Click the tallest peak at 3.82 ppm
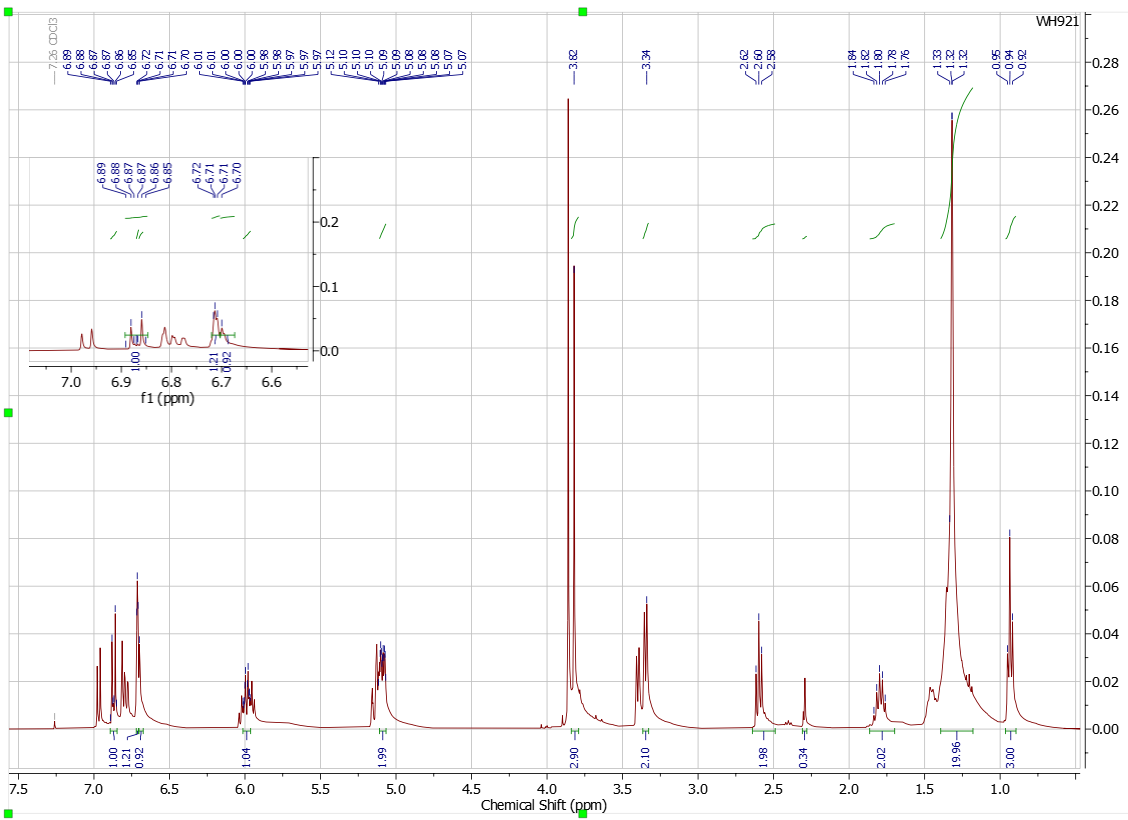Image resolution: width=1128 pixels, height=820 pixels. point(568,100)
